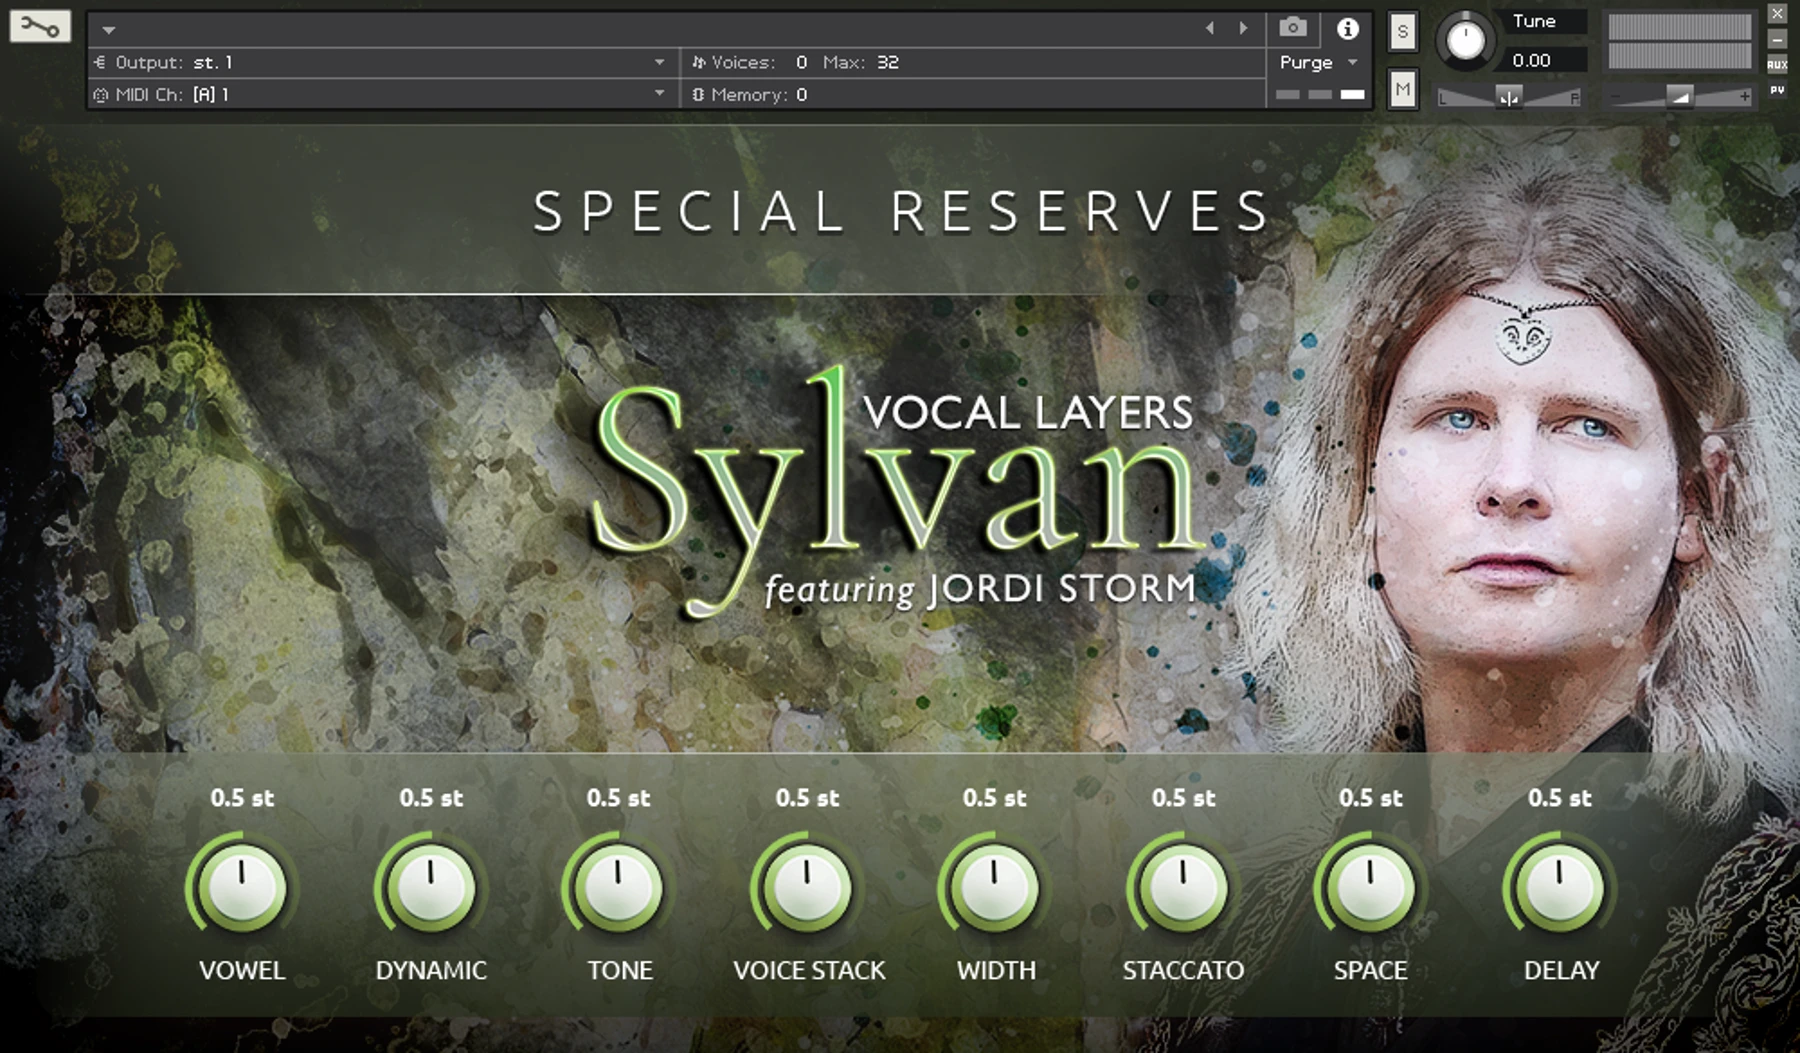Screen dimensions: 1800x1053
Task: Go to previous instrument with left arrow
Action: click(1210, 29)
